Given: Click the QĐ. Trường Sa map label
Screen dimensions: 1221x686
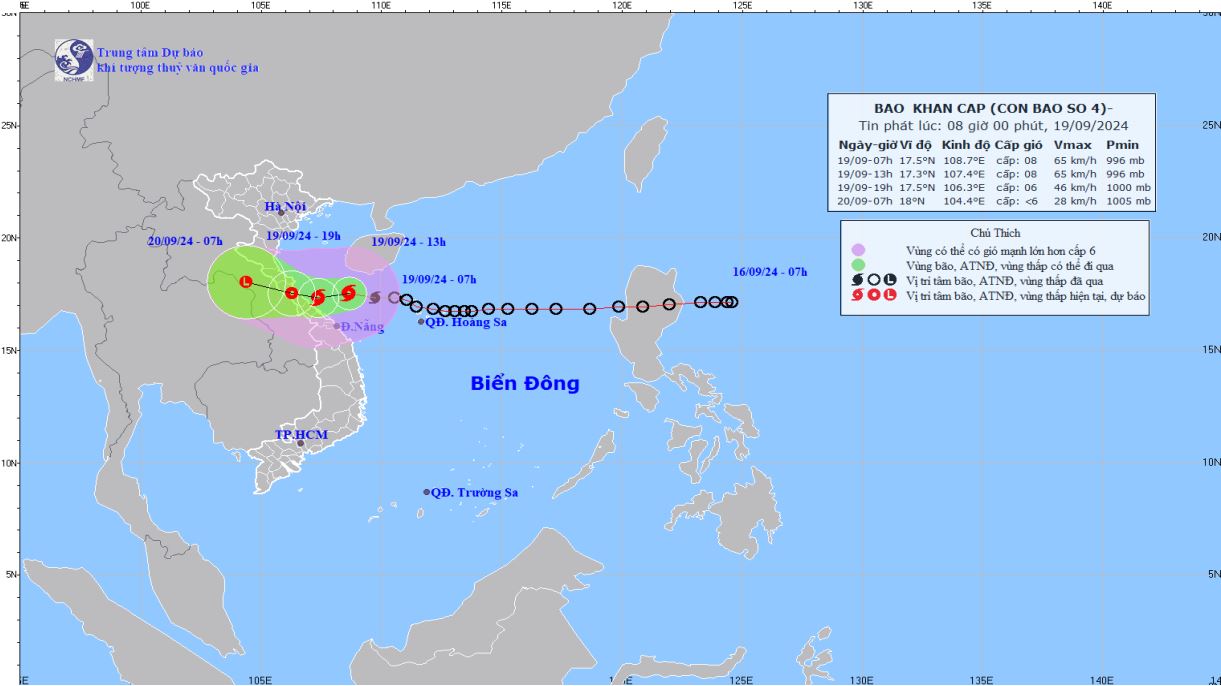Looking at the screenshot, I should pos(475,492).
